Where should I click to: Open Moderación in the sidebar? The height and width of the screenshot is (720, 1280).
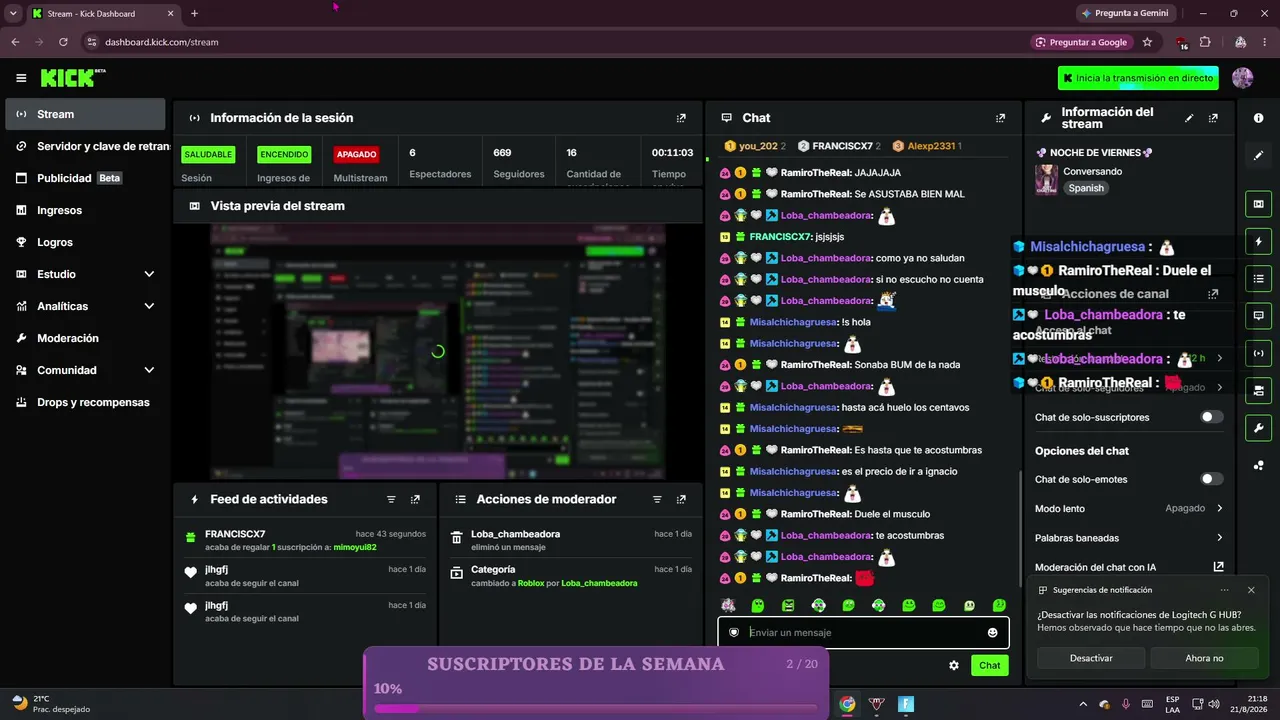point(85,338)
